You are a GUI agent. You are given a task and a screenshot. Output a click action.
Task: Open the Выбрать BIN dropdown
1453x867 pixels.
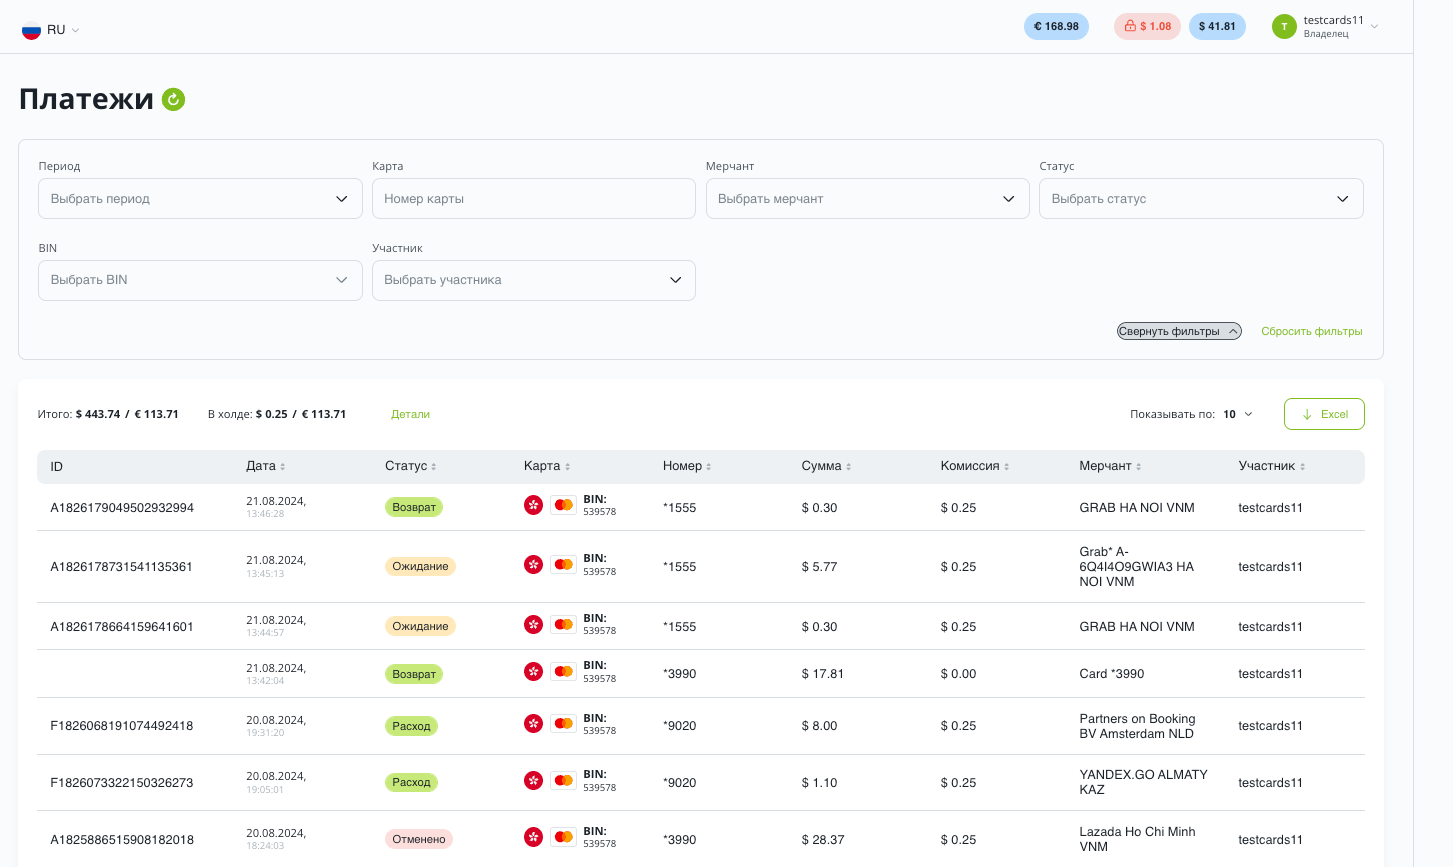(x=200, y=280)
